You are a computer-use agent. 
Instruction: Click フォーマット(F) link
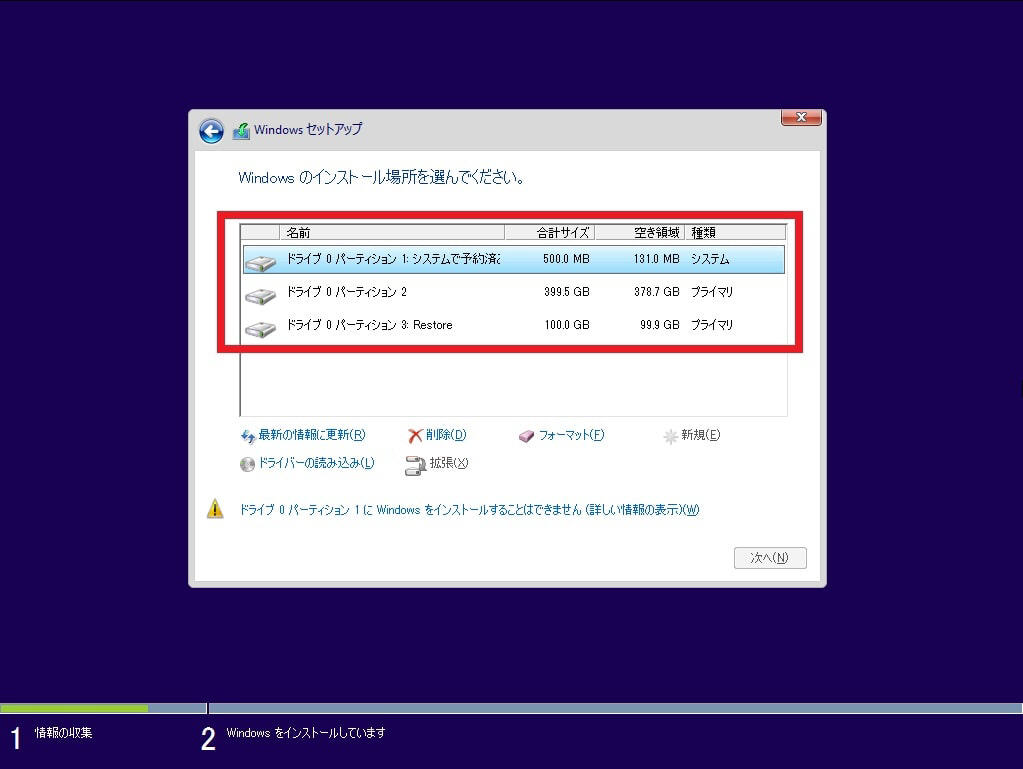point(571,435)
